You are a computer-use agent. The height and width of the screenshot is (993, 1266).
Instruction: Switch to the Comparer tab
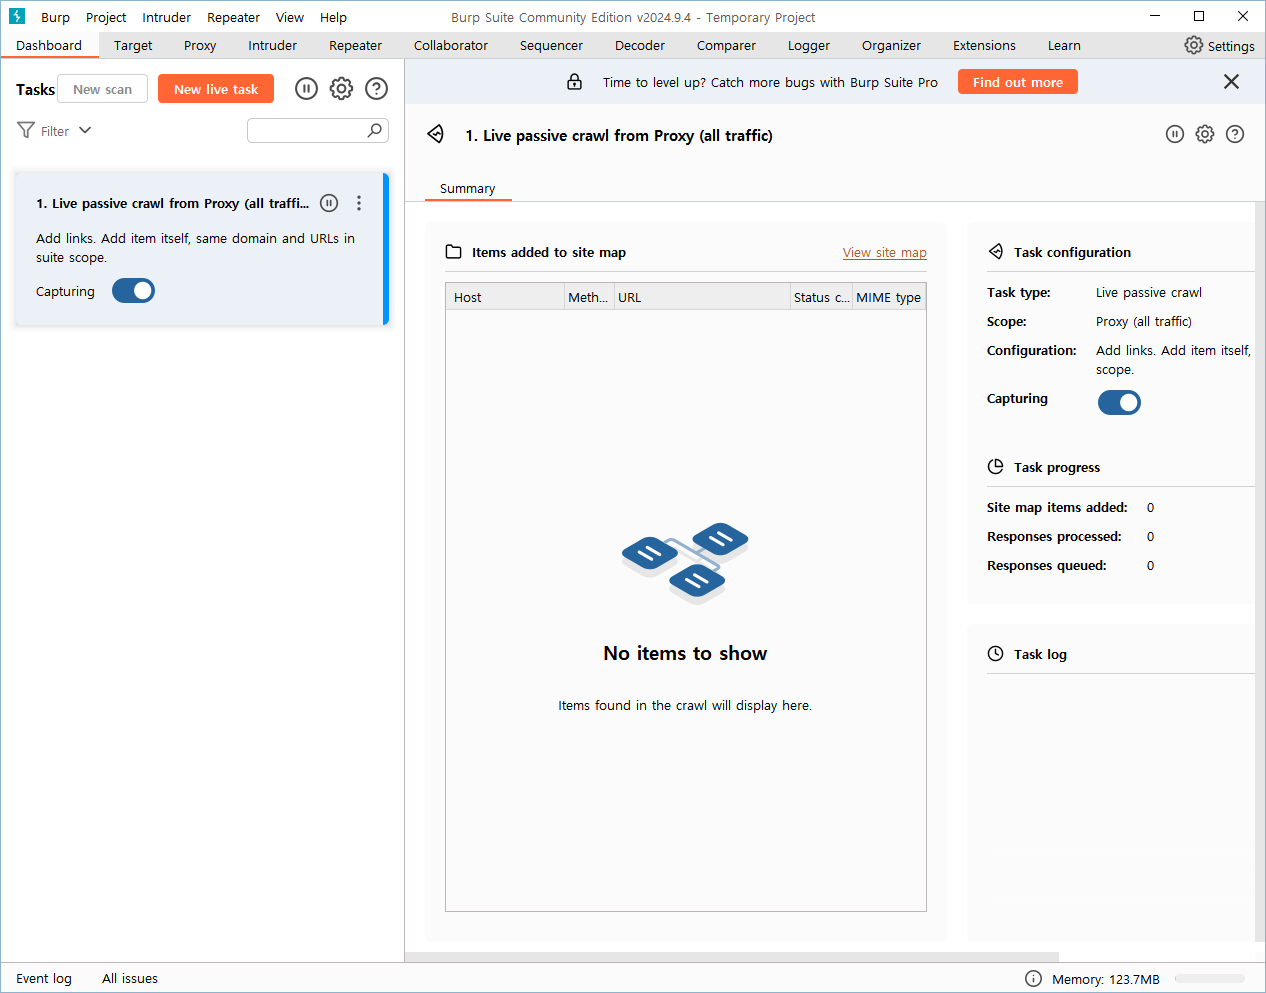[726, 45]
